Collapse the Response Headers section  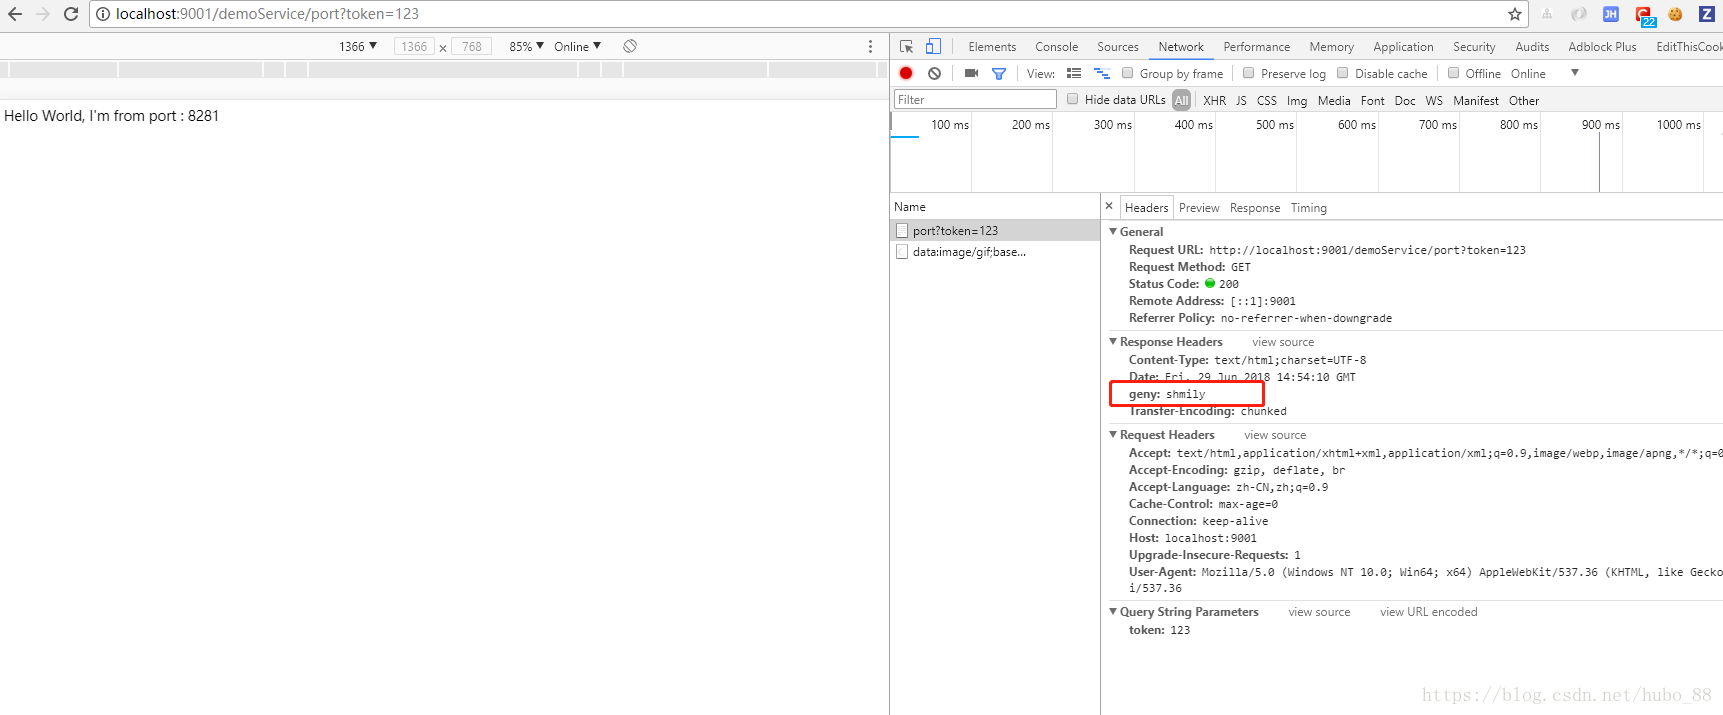1114,342
